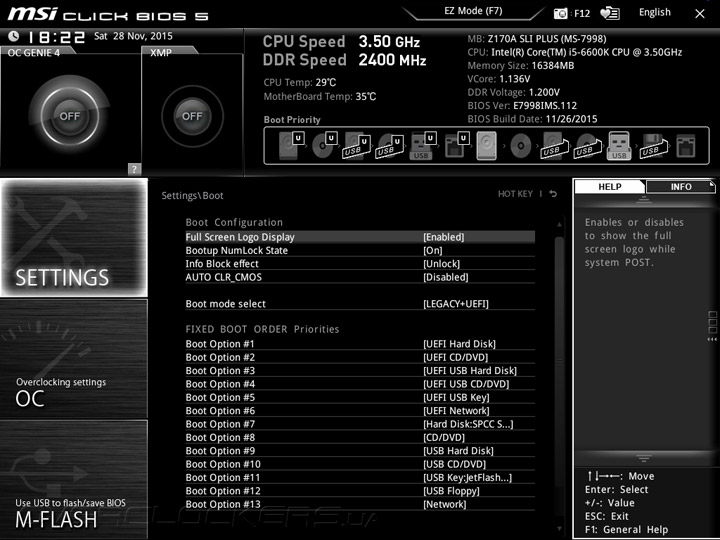
Task: Select the Boot Option #8 row label
Action: click(x=220, y=437)
